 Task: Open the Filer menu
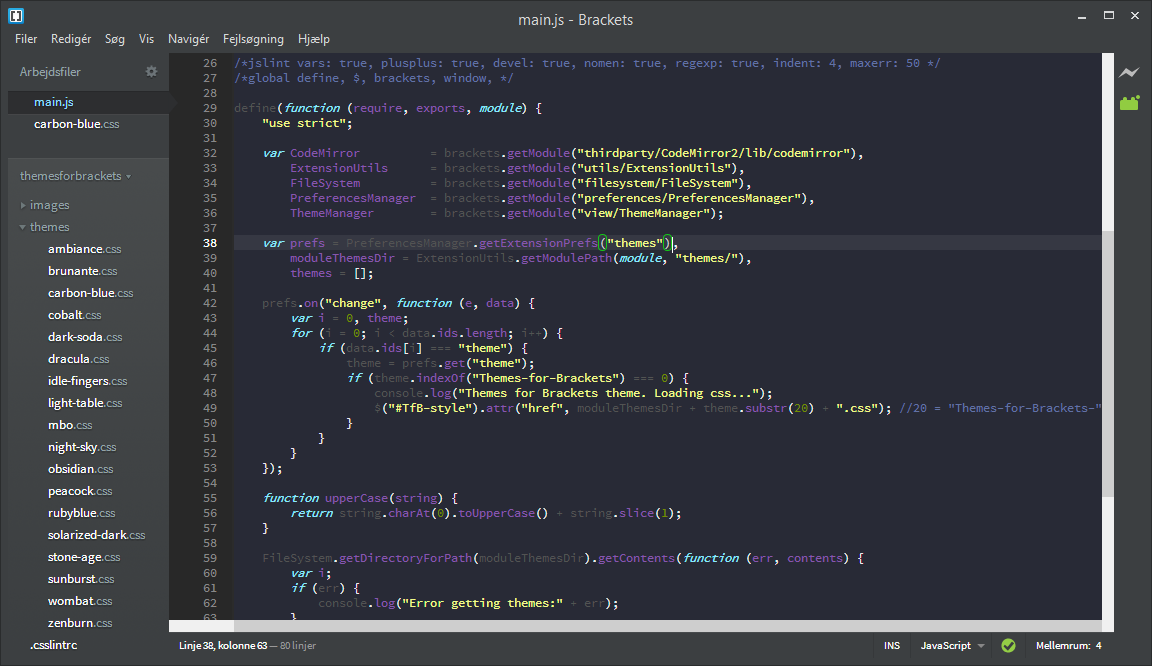point(26,39)
